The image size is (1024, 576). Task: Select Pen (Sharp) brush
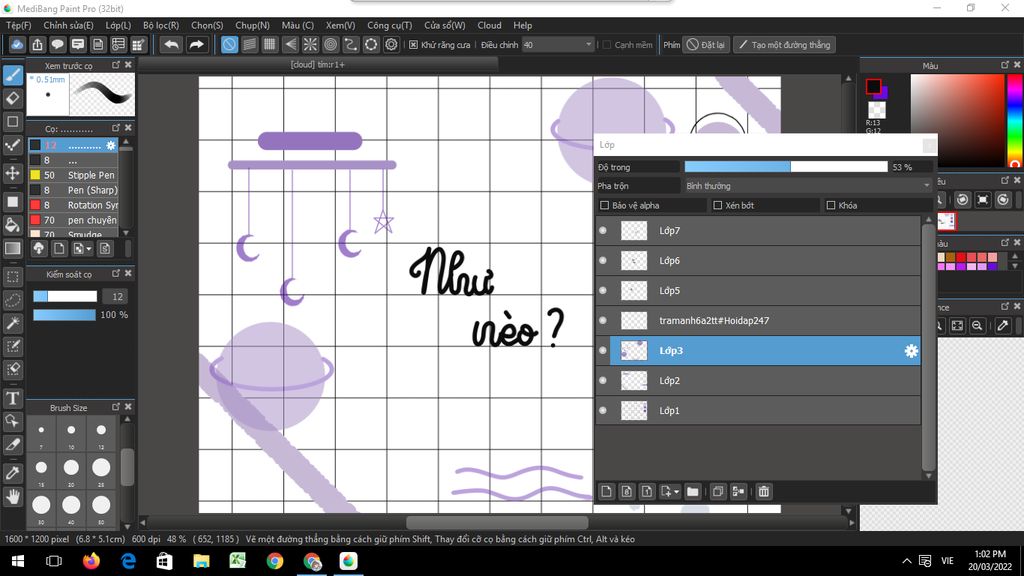[x=73, y=190]
